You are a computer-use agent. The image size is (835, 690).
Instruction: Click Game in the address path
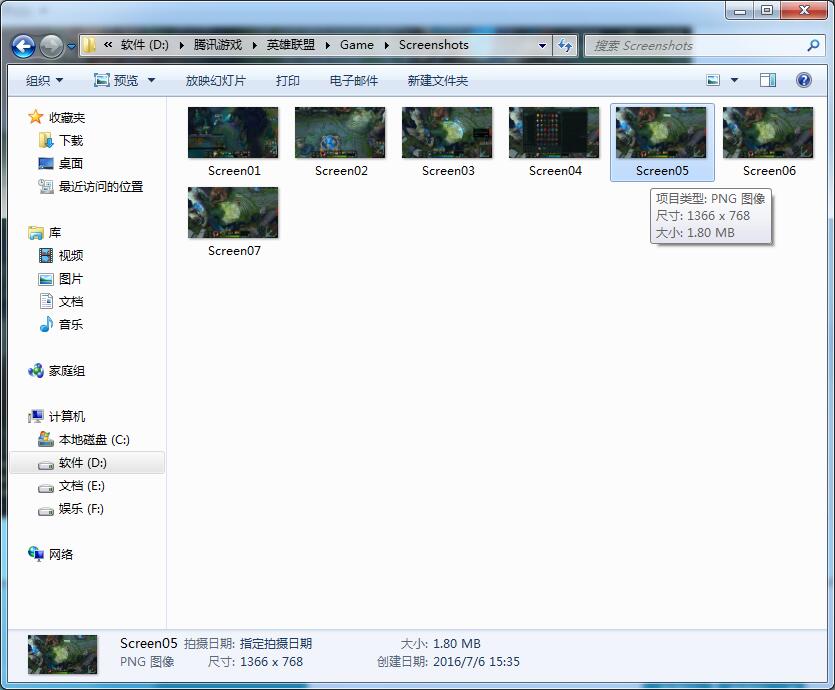tap(357, 45)
